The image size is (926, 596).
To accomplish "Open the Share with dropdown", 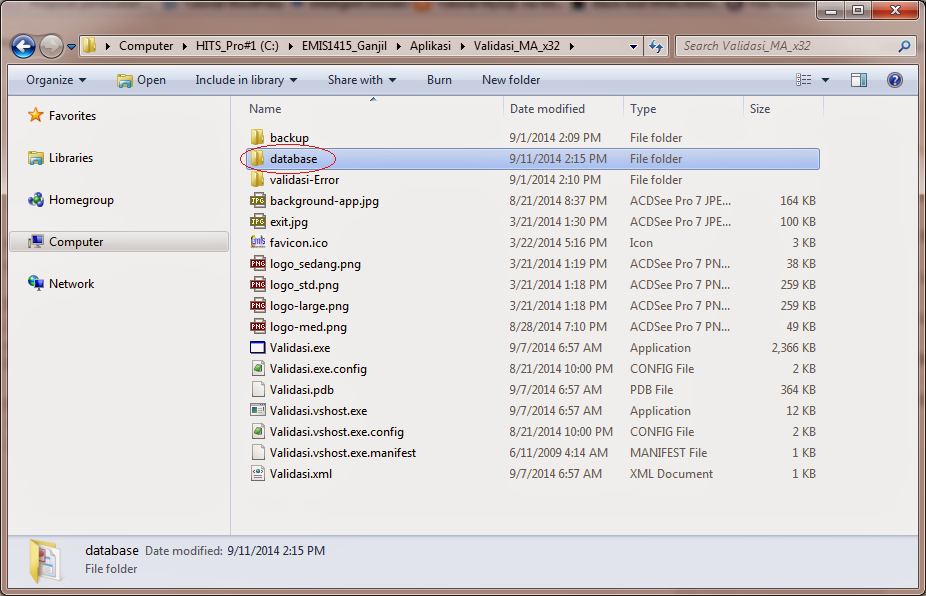I will coord(354,80).
